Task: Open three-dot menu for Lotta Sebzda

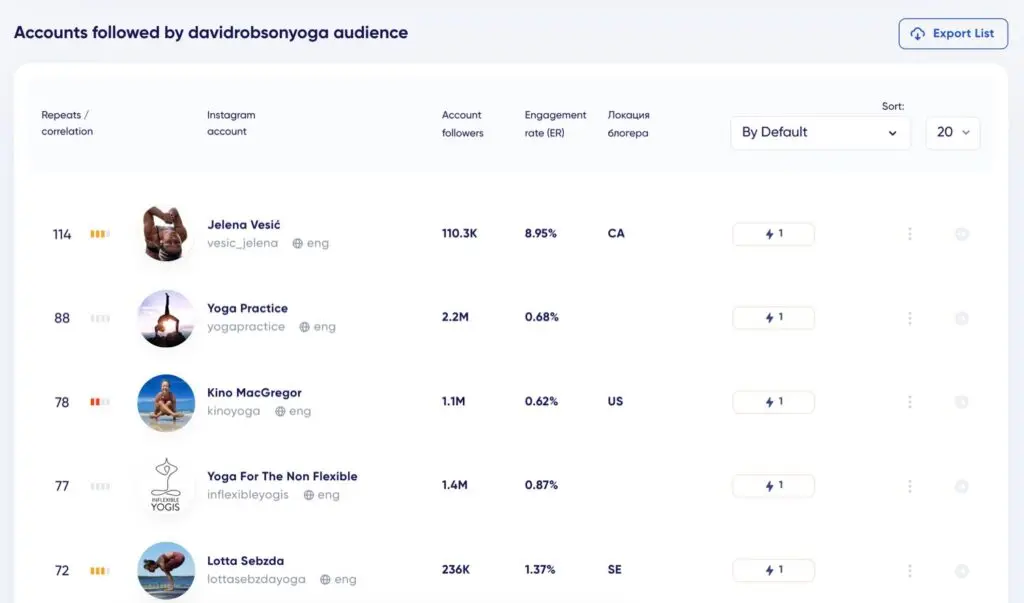Action: [910, 571]
